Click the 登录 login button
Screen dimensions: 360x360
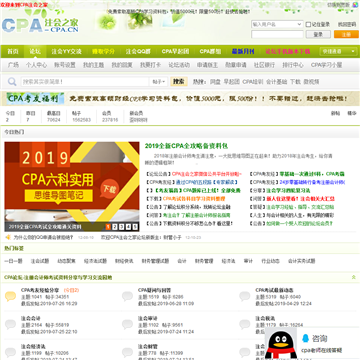pyautogui.click(x=318, y=34)
